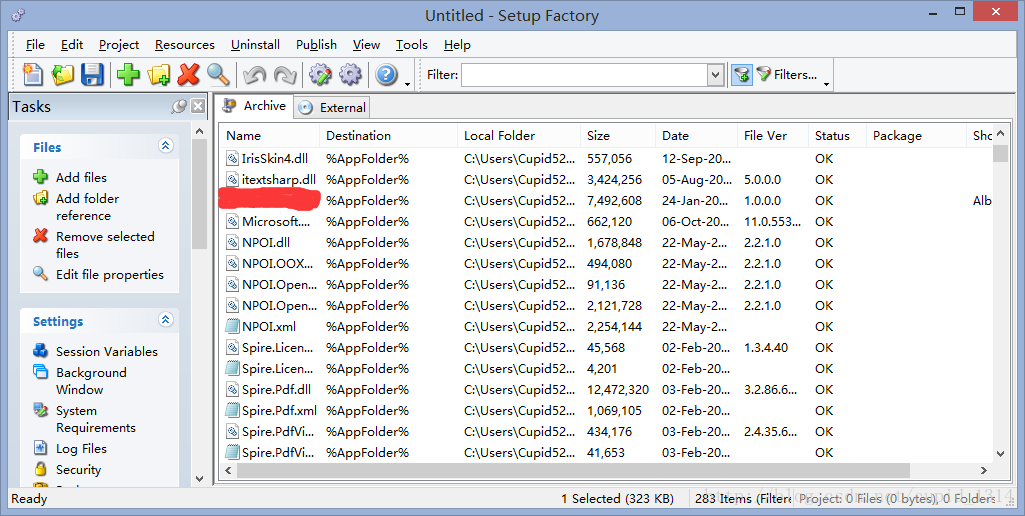Screen dimensions: 1025x516
Task: Sort by the Date column header
Action: tap(696, 135)
